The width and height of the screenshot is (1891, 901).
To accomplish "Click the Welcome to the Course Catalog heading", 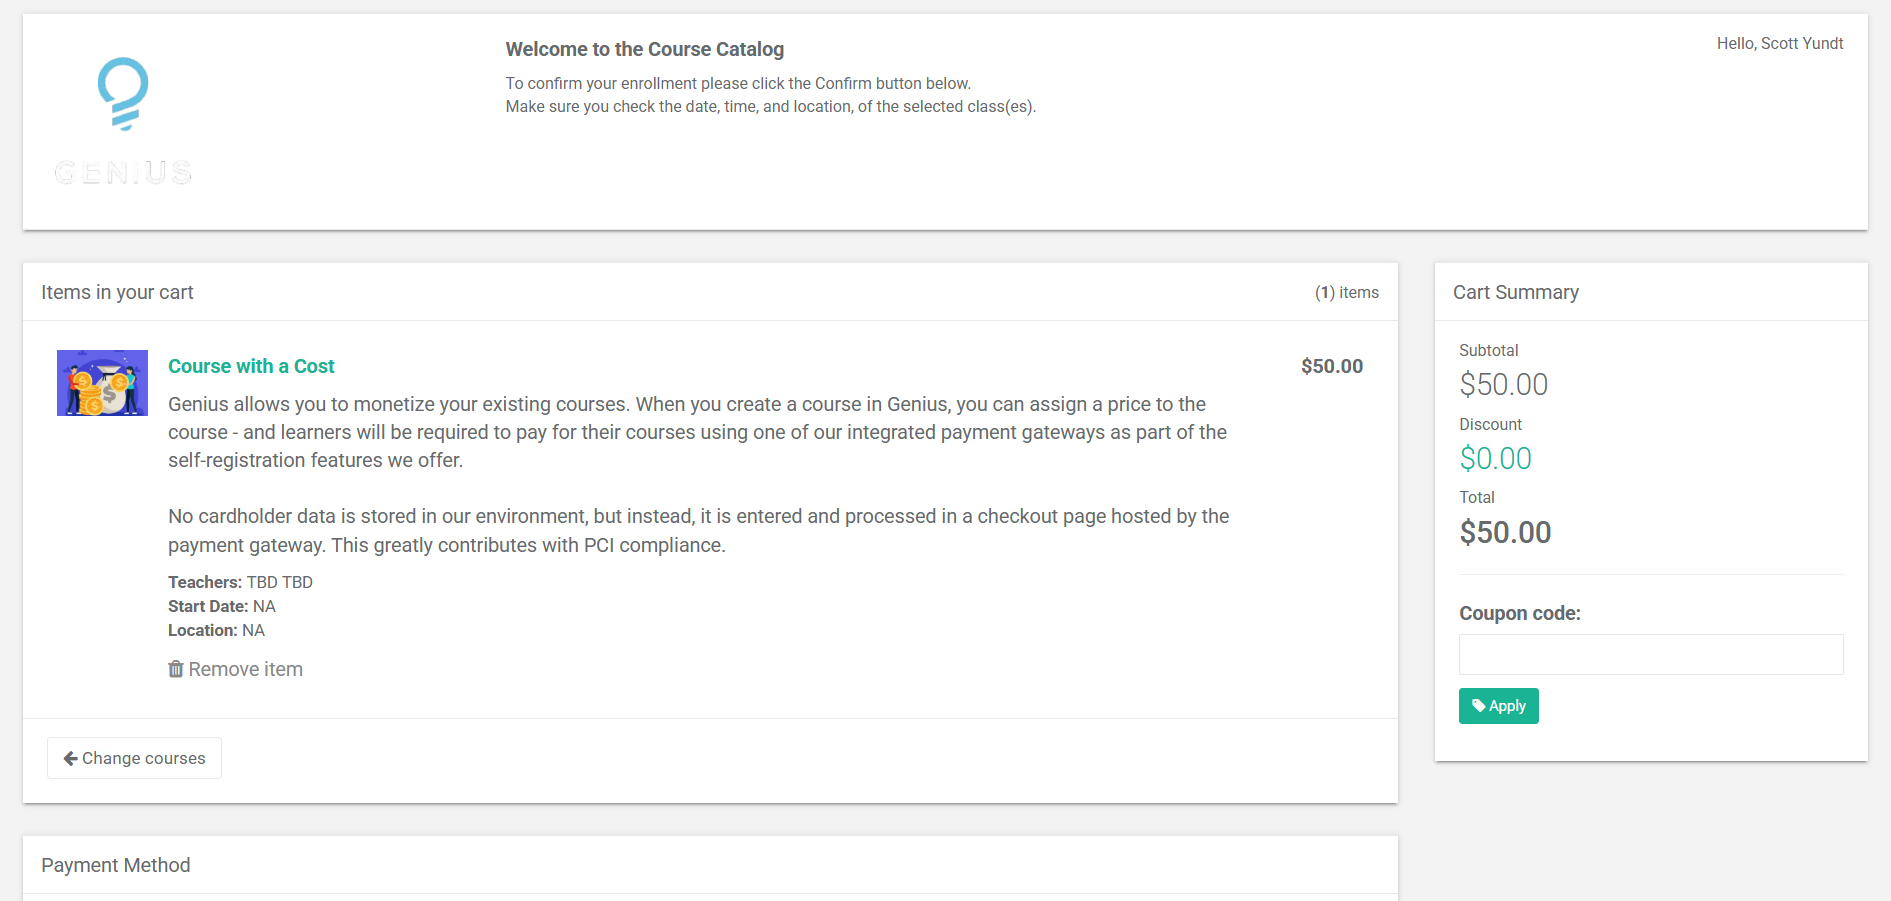I will (644, 49).
